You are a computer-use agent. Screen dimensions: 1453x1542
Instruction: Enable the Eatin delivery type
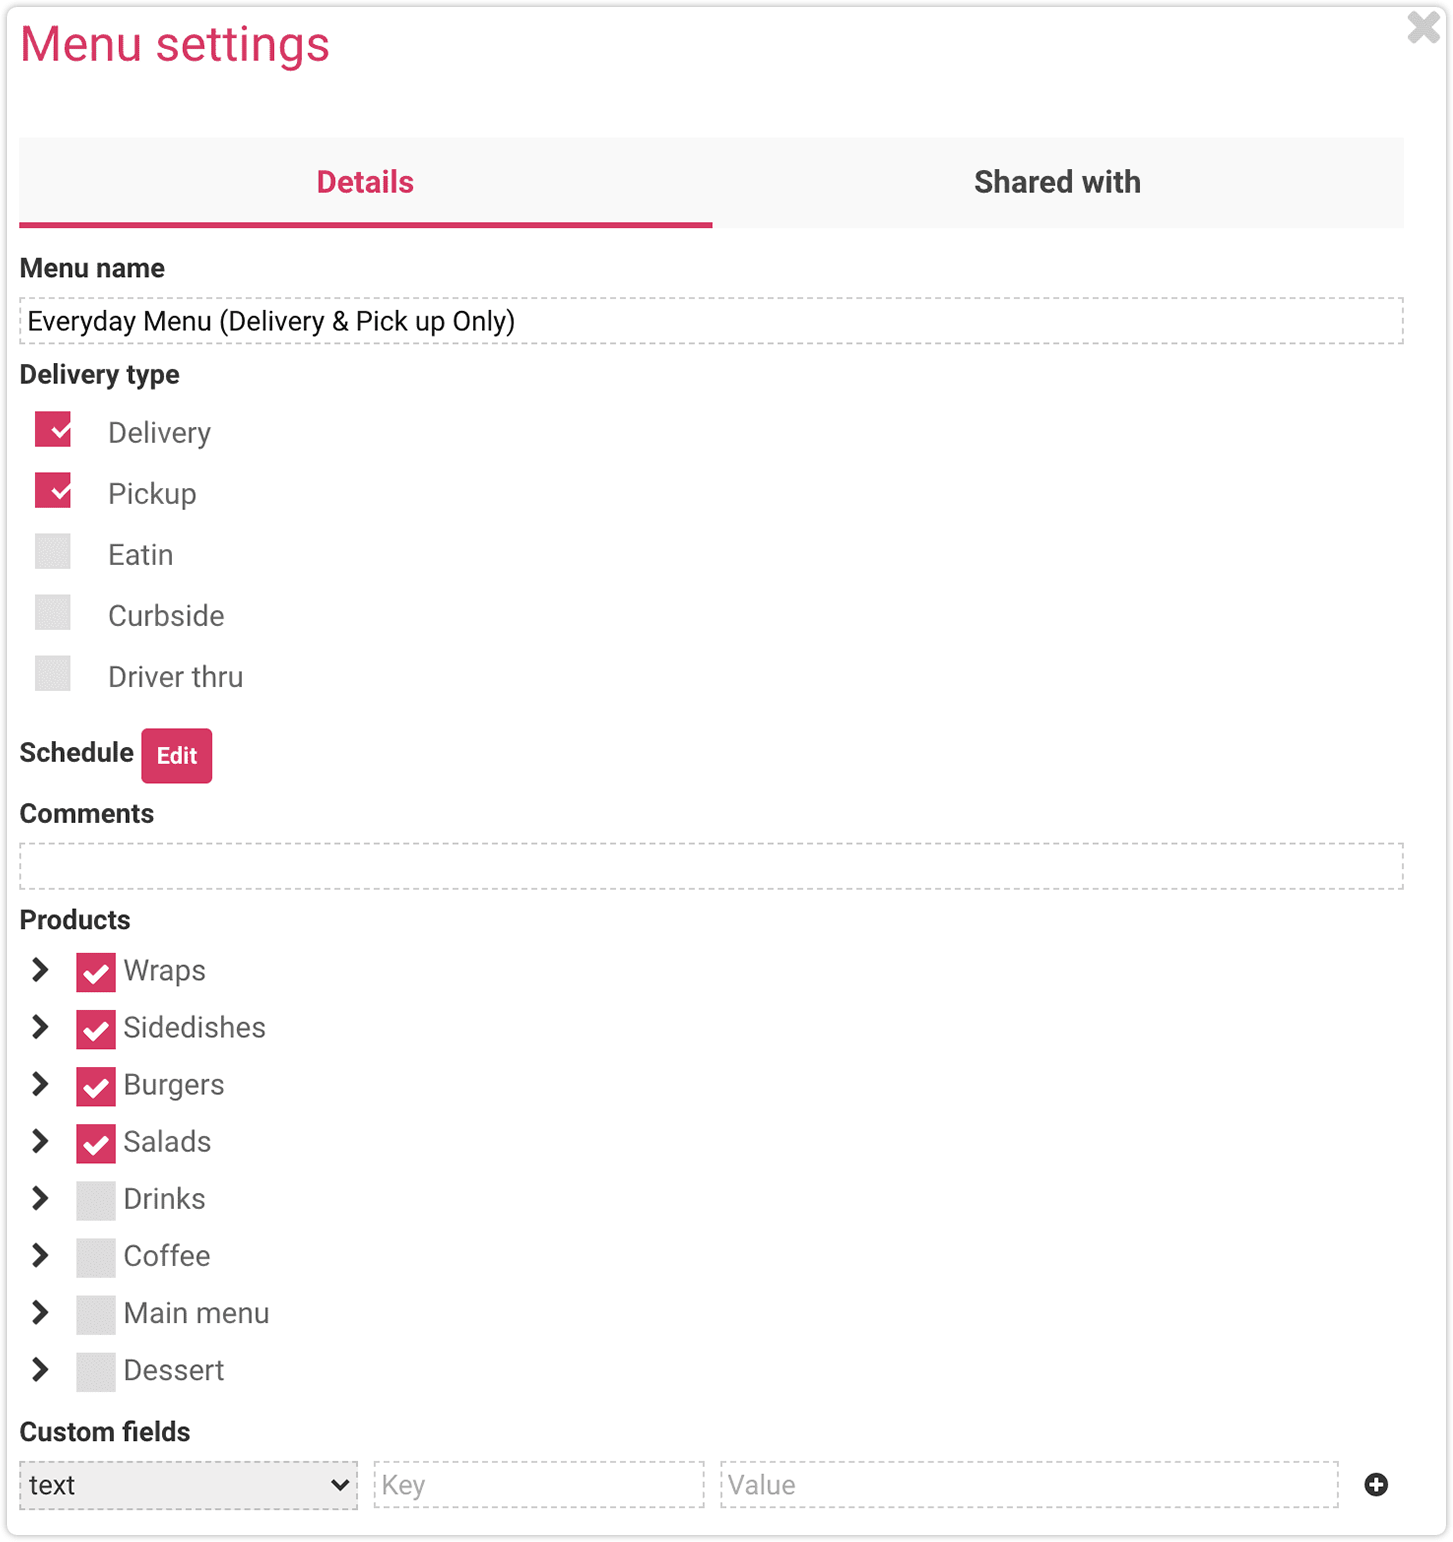(53, 551)
